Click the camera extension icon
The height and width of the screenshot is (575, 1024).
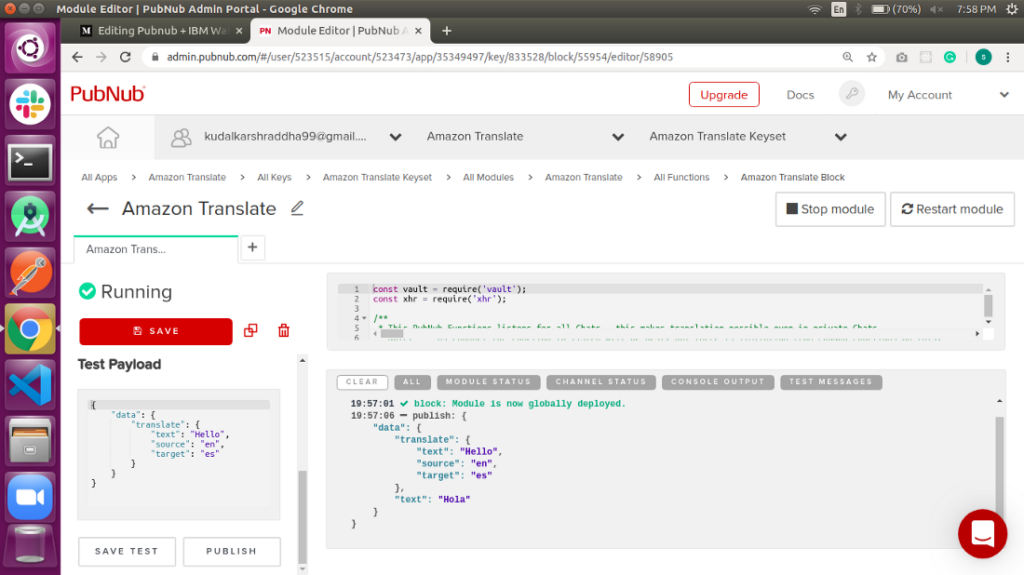click(x=901, y=57)
